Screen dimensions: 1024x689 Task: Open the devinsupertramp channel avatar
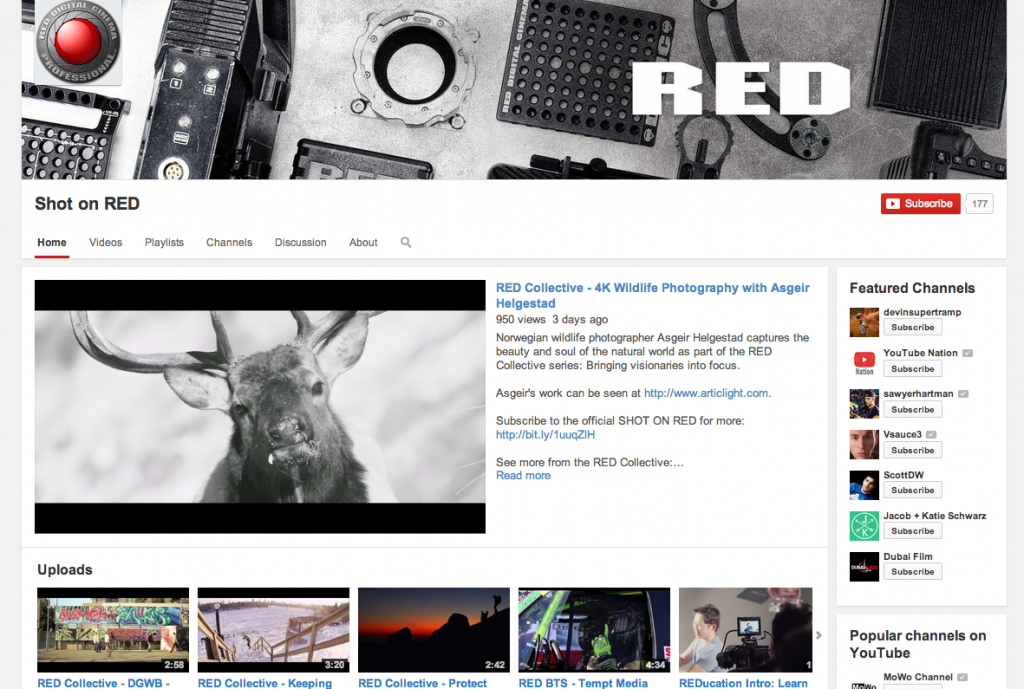point(863,322)
